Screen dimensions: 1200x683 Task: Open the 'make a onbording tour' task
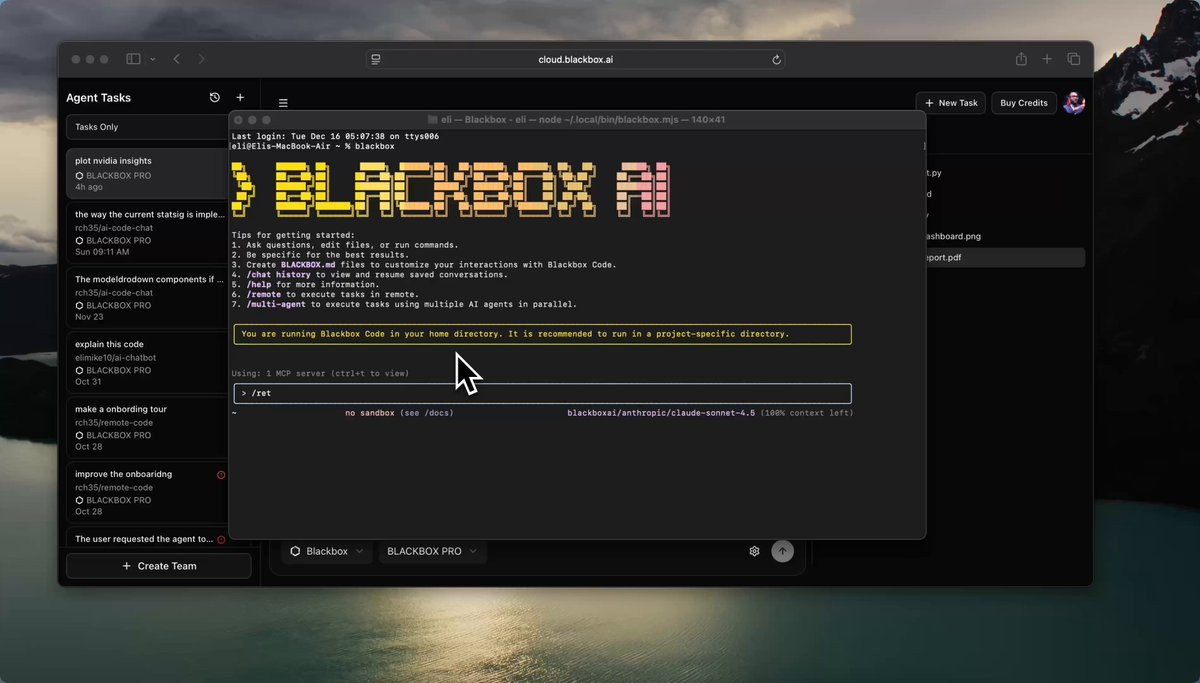(x=148, y=428)
